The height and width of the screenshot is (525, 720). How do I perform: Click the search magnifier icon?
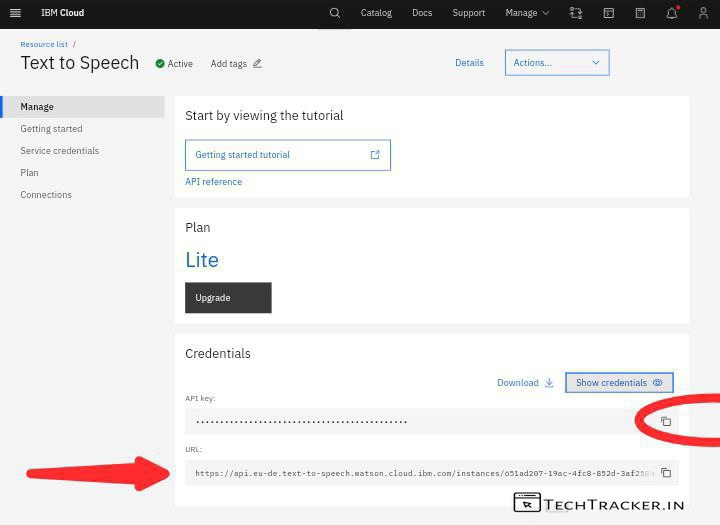pos(335,13)
